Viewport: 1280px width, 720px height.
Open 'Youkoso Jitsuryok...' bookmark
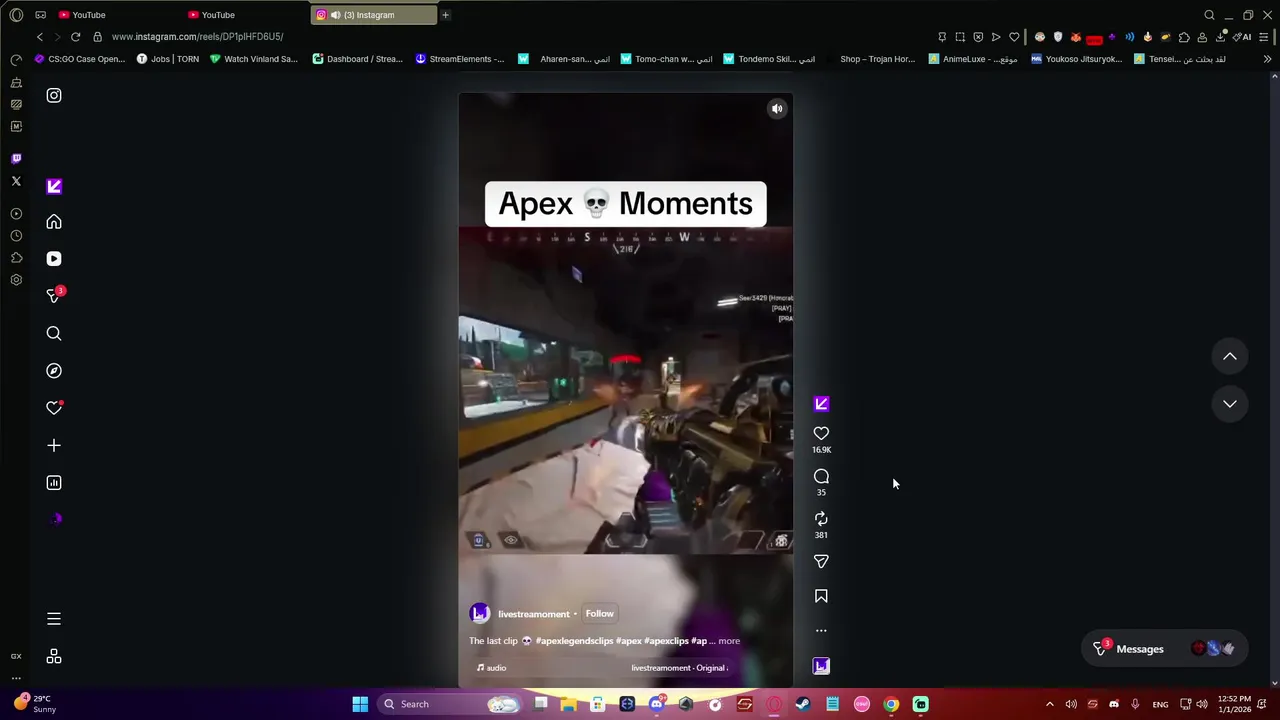tap(1077, 59)
